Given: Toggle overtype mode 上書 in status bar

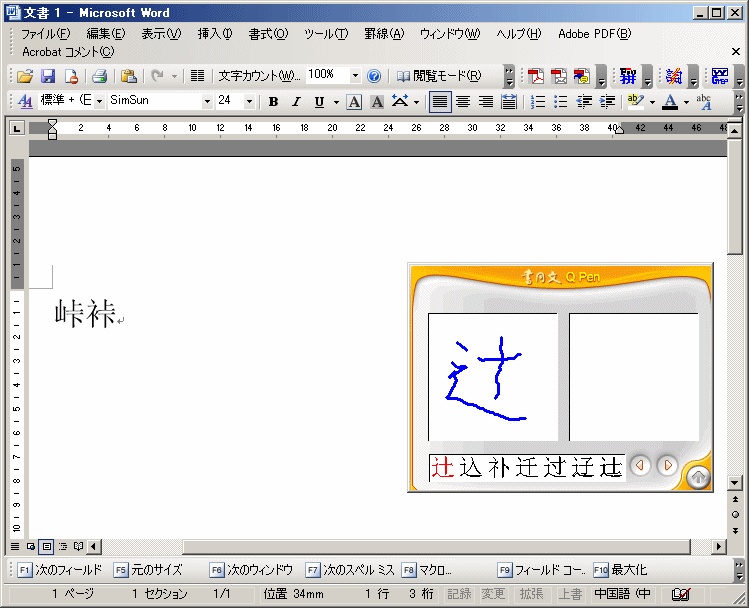Looking at the screenshot, I should tap(570, 594).
